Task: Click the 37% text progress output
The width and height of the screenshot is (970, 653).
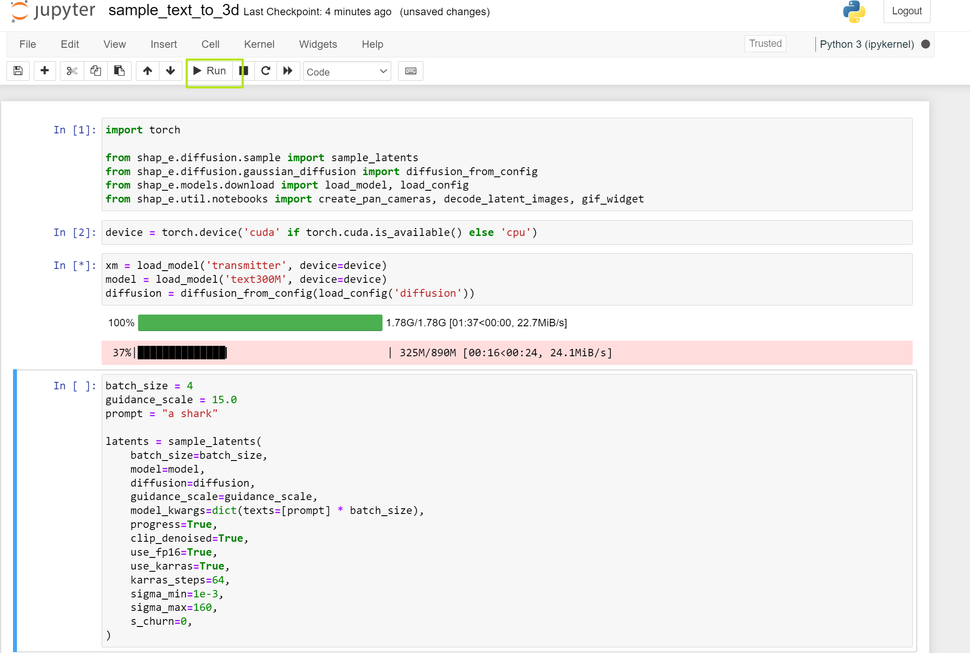Action: (x=507, y=352)
